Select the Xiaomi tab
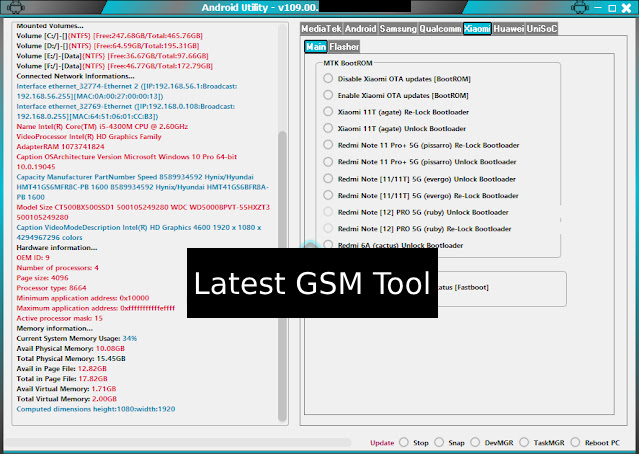The image size is (639, 454). (x=477, y=29)
